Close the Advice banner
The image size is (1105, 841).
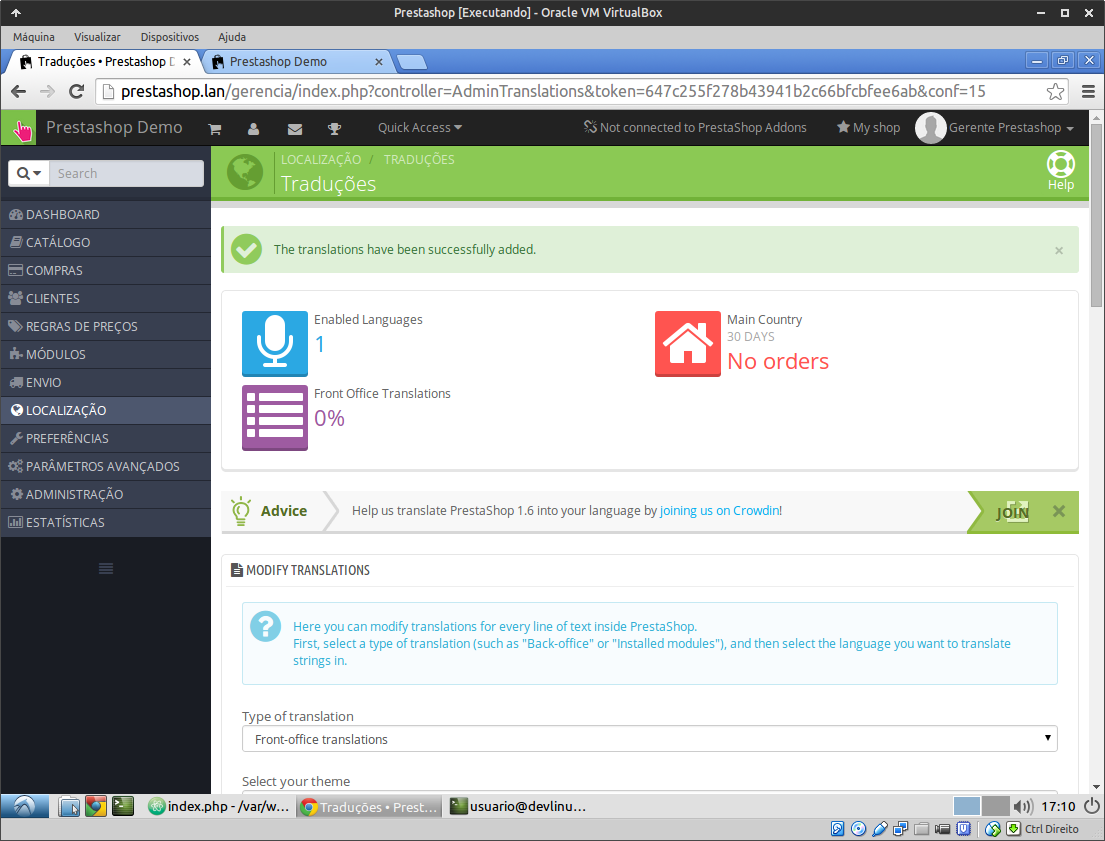click(1058, 511)
